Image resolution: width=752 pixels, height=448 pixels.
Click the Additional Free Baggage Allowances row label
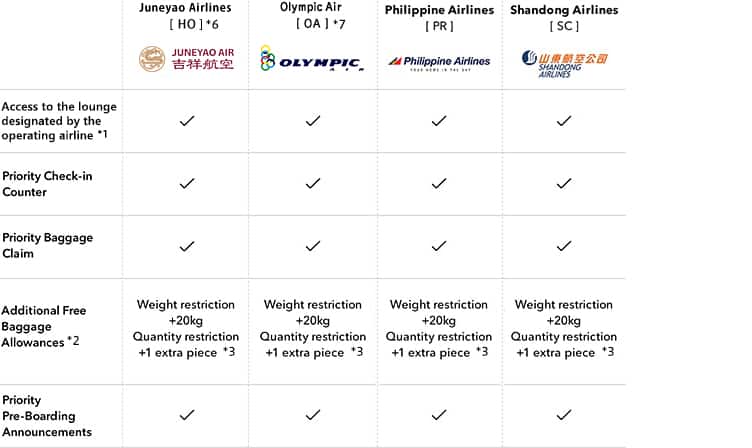(x=45, y=326)
